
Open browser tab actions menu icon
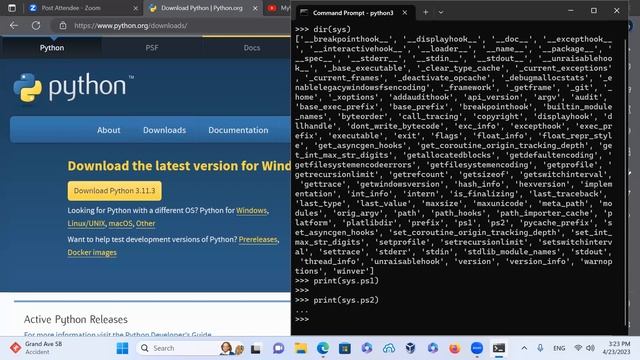coord(12,8)
